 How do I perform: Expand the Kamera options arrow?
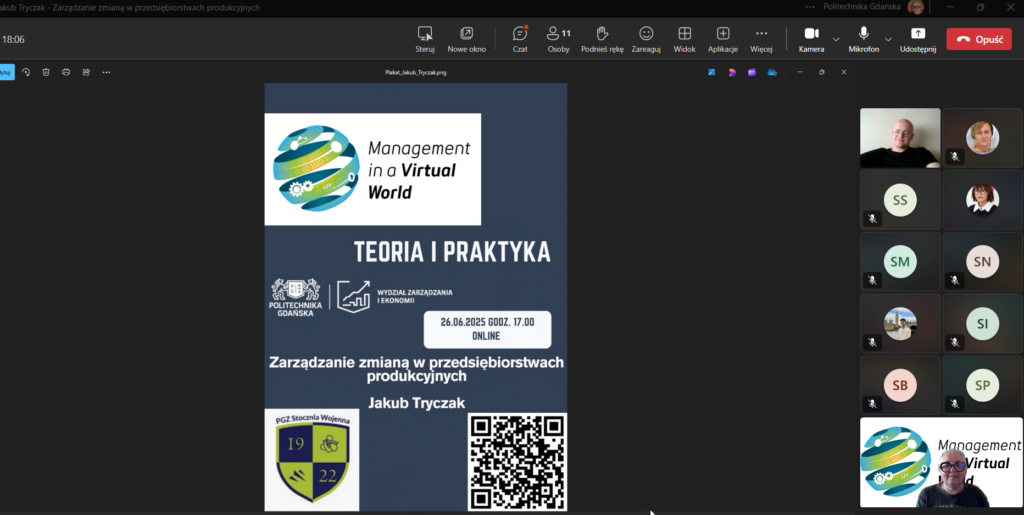point(836,39)
